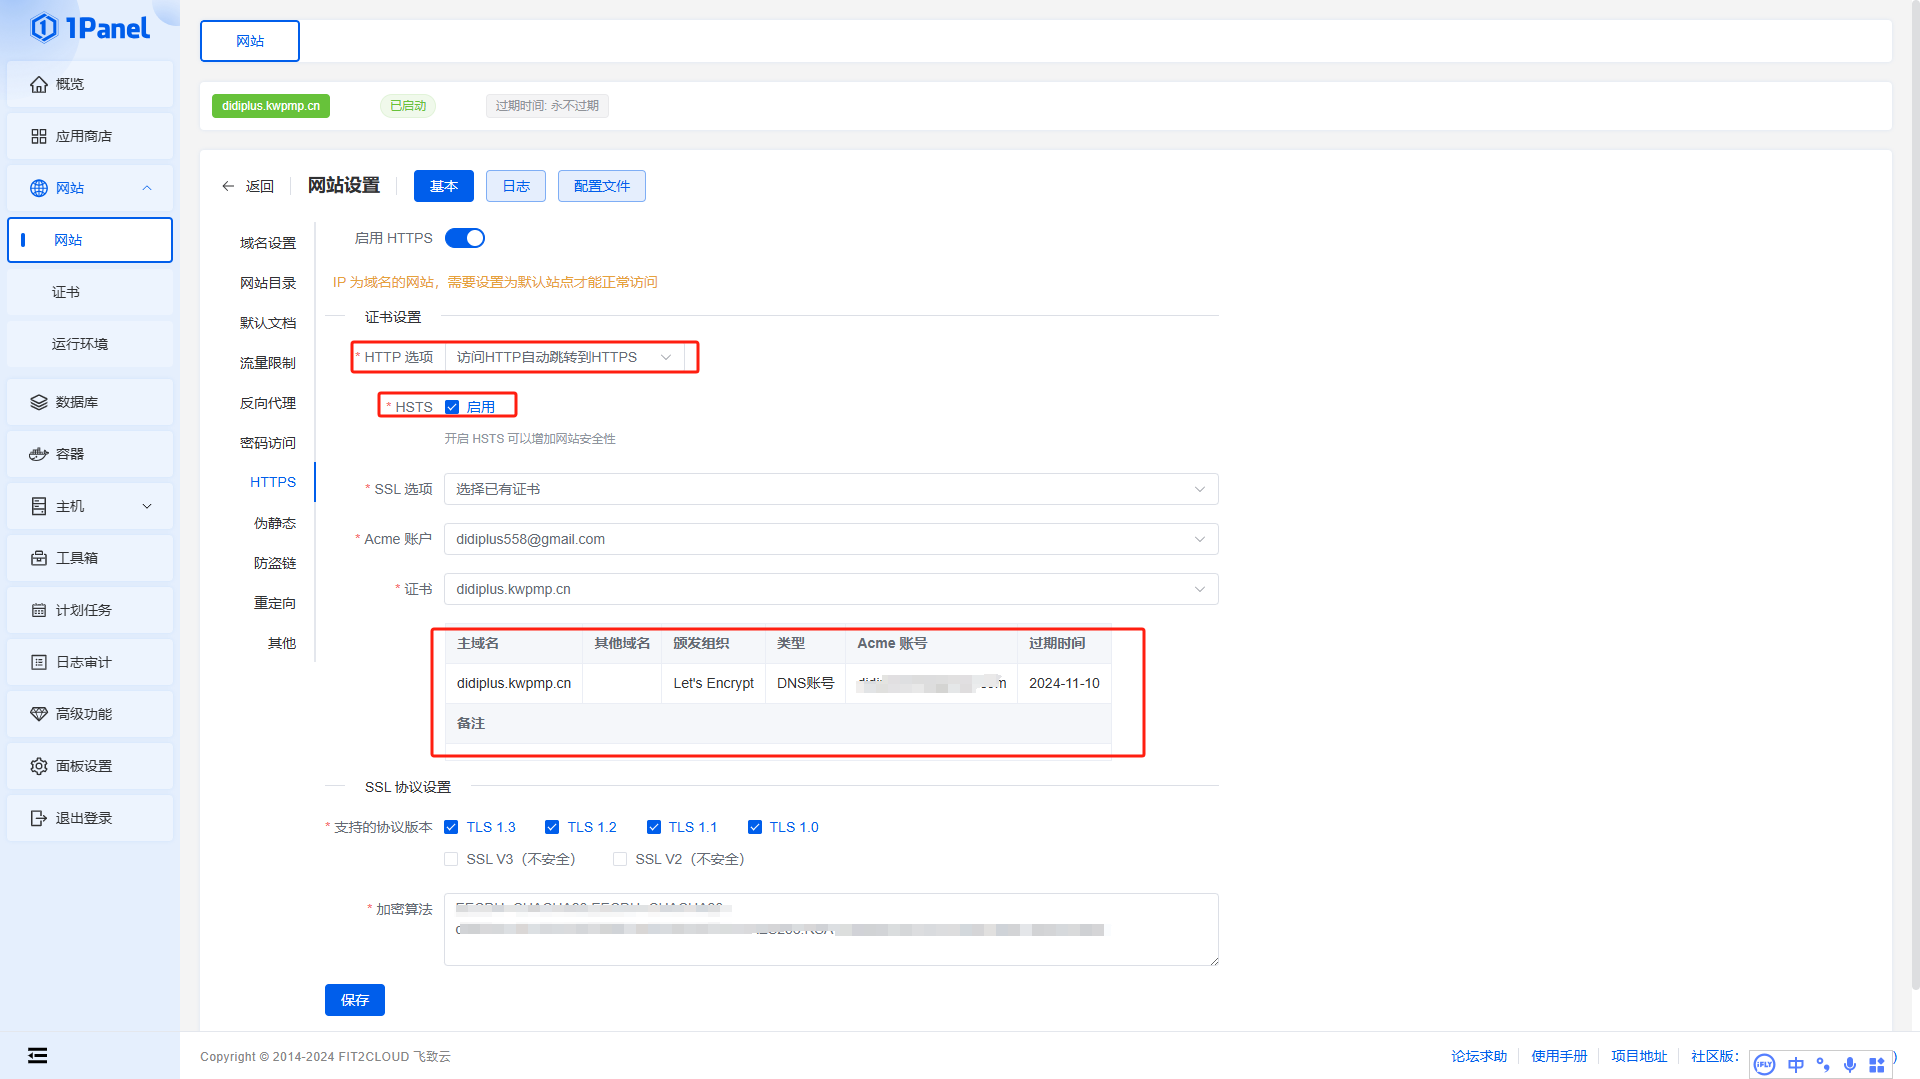Open the 容器 docker whale icon

click(39, 454)
